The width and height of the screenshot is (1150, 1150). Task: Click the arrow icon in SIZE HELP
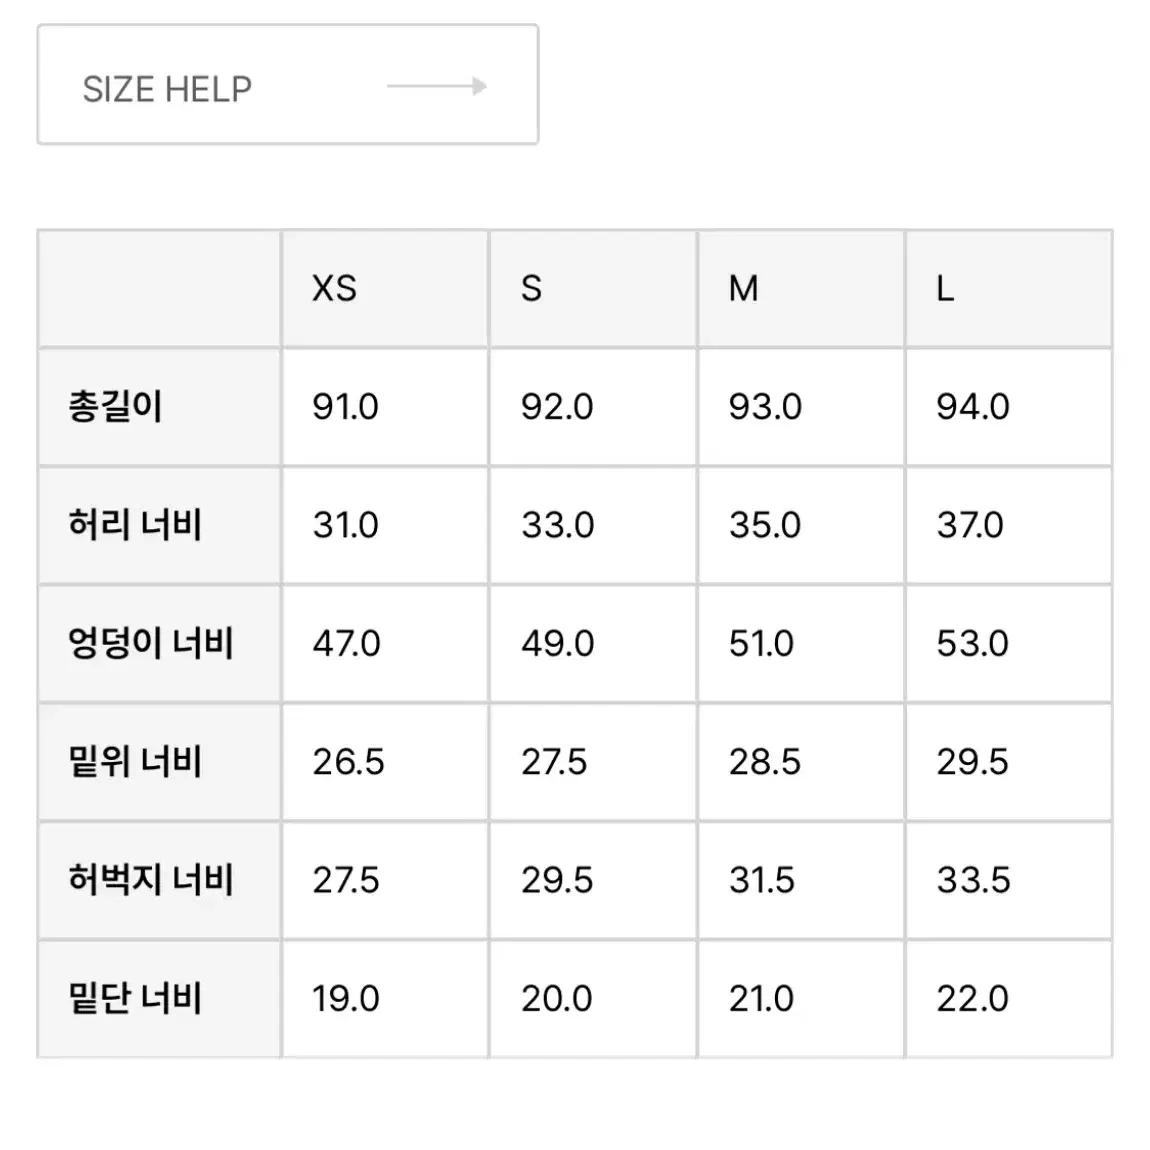pos(437,87)
